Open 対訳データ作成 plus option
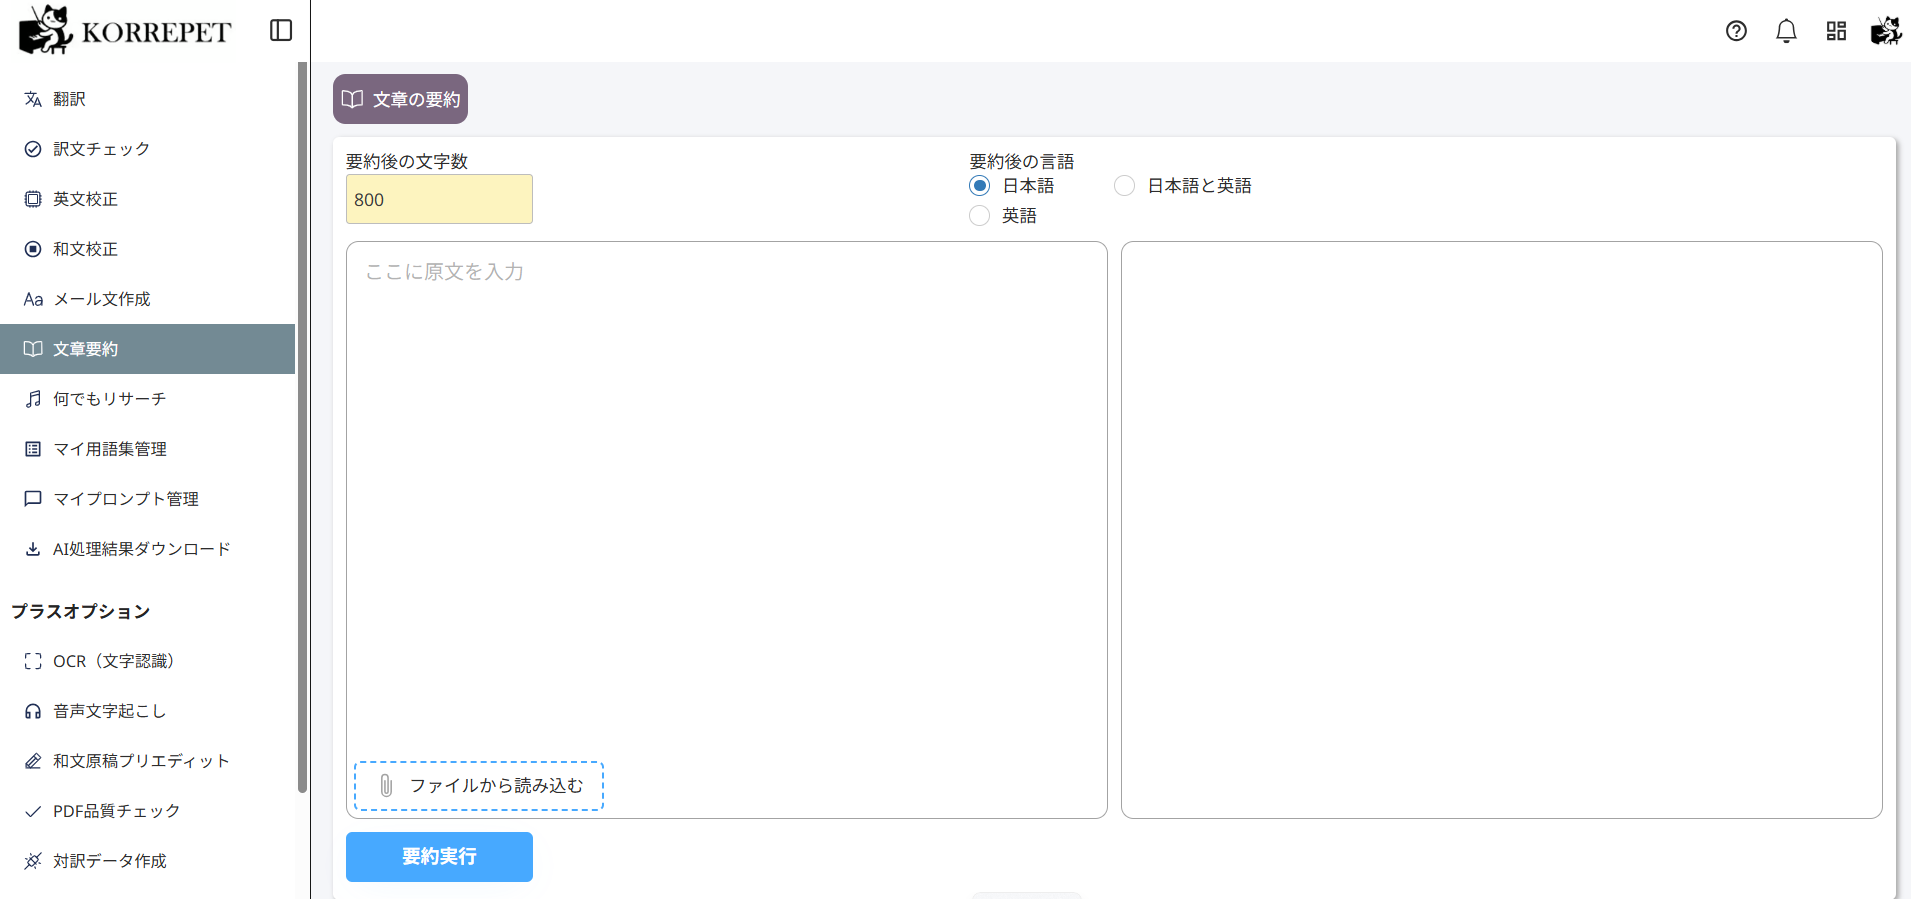 click(147, 861)
